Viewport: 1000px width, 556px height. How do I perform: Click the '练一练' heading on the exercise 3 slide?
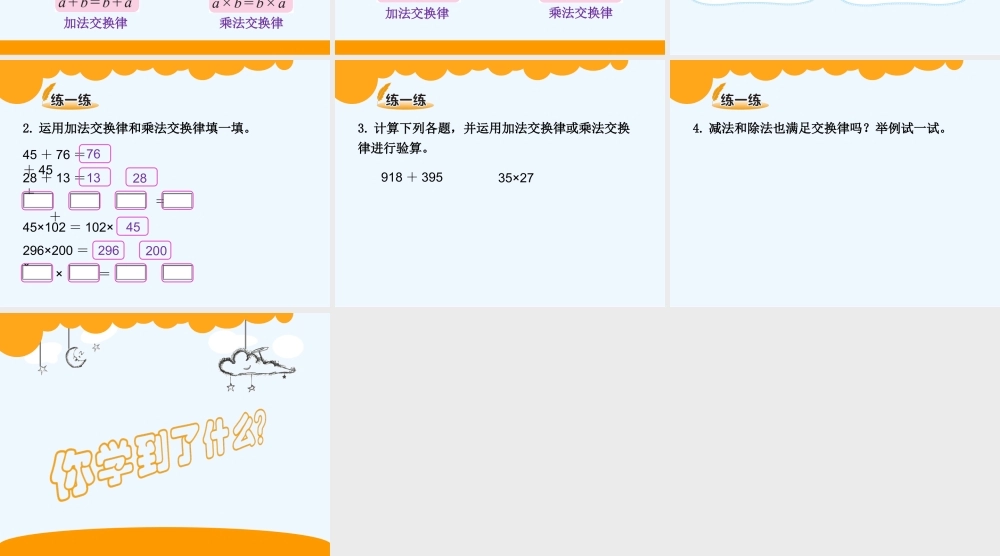[x=406, y=100]
